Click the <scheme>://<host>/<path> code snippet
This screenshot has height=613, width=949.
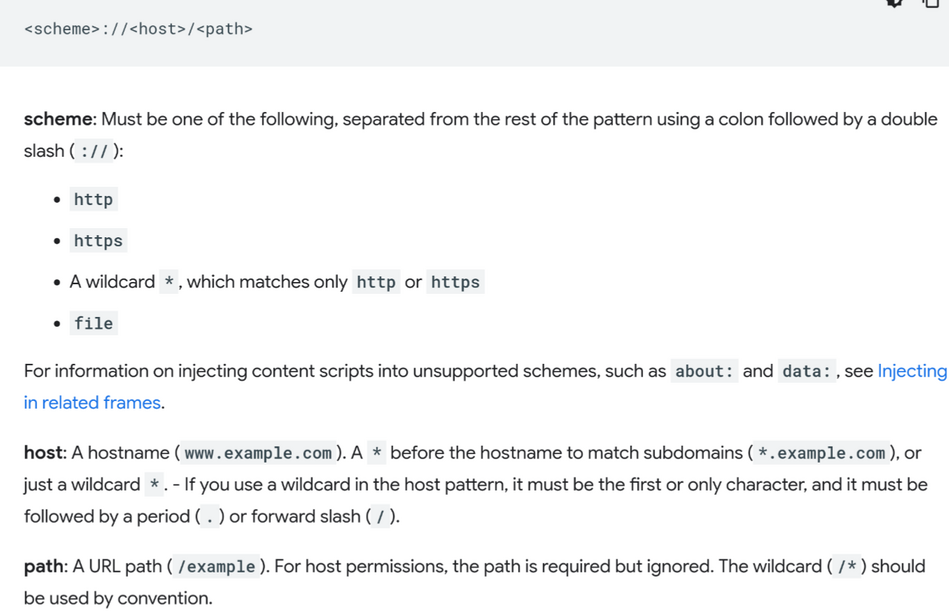[x=138, y=29]
